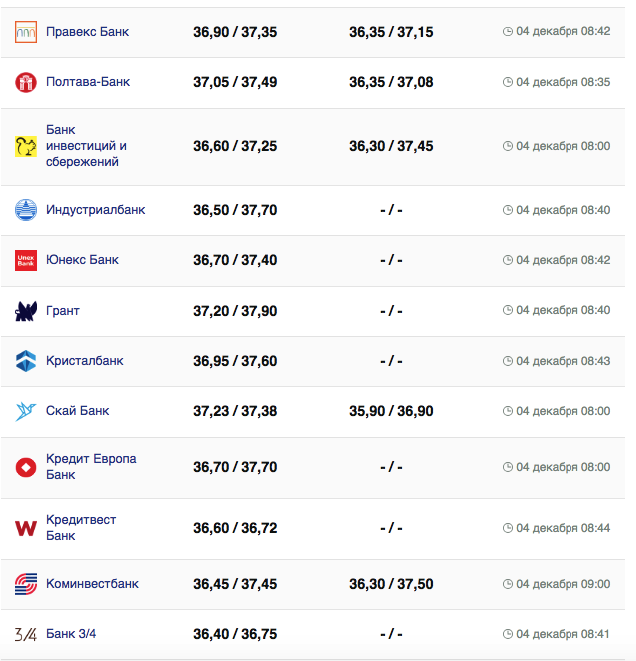This screenshot has height=661, width=636.
Task: Click the clock icon in Скай Банк row
Action: coord(508,411)
